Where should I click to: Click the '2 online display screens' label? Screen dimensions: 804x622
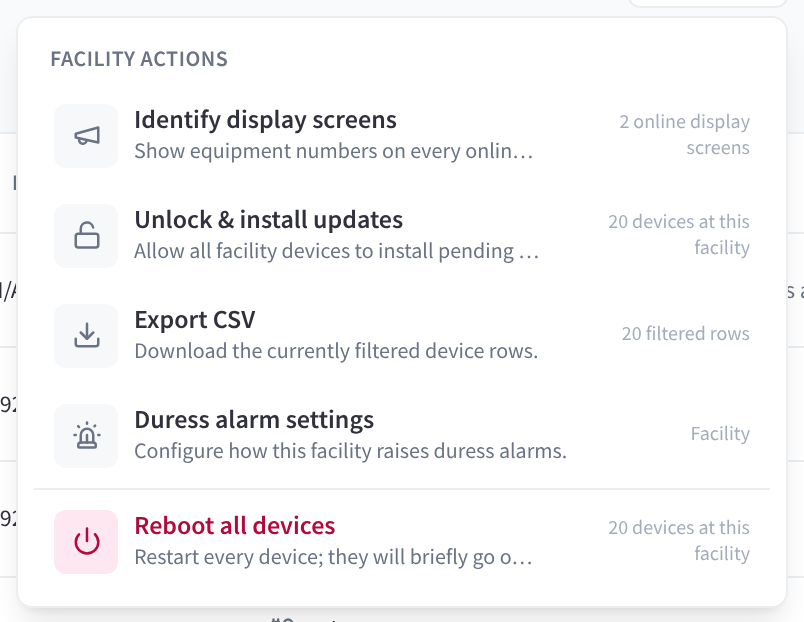point(685,134)
